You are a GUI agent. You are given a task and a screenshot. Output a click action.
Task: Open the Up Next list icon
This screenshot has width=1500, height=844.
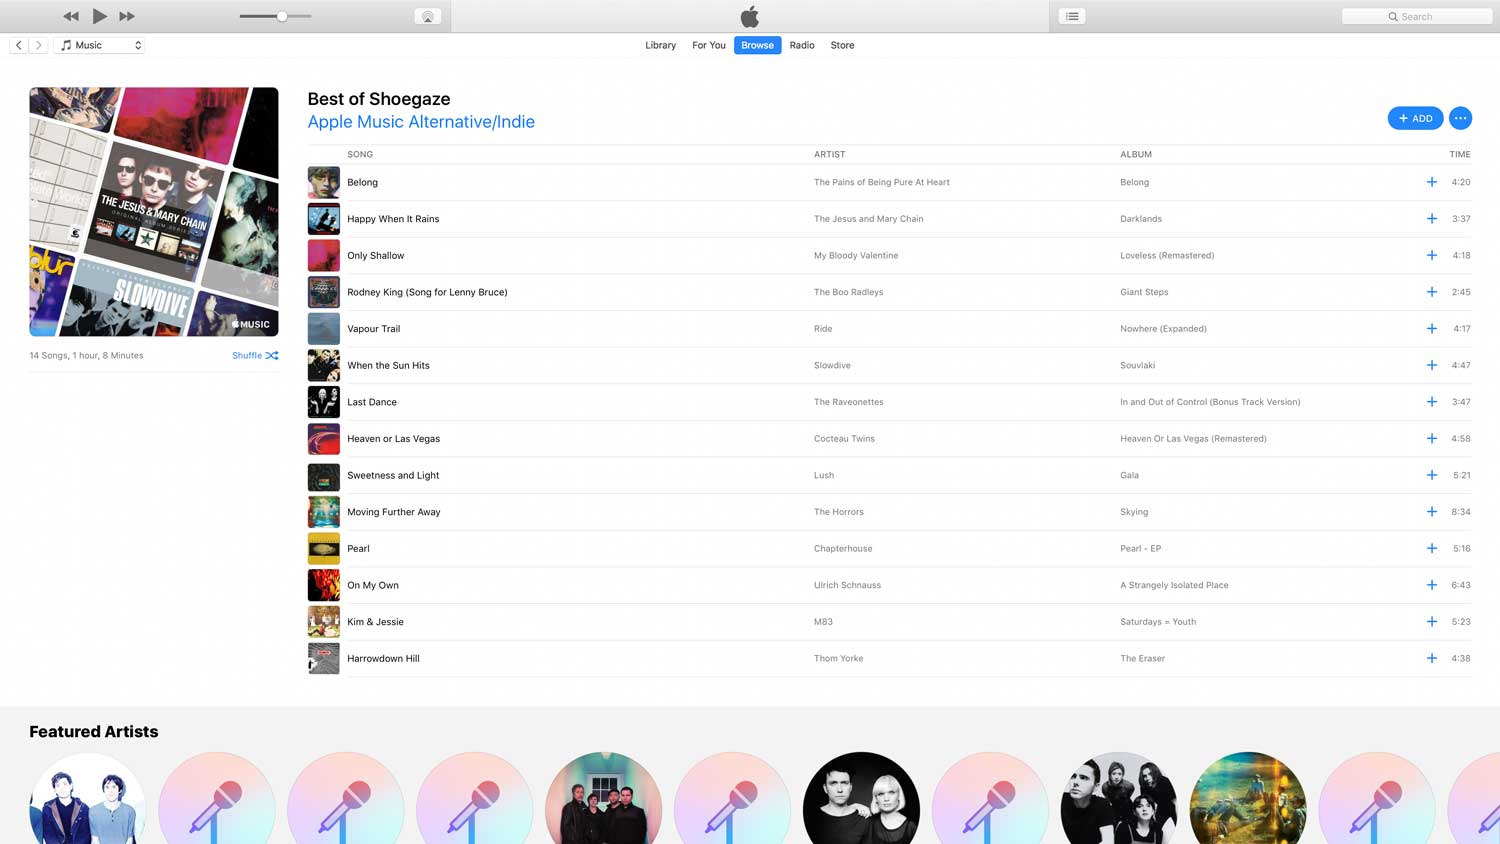1072,16
